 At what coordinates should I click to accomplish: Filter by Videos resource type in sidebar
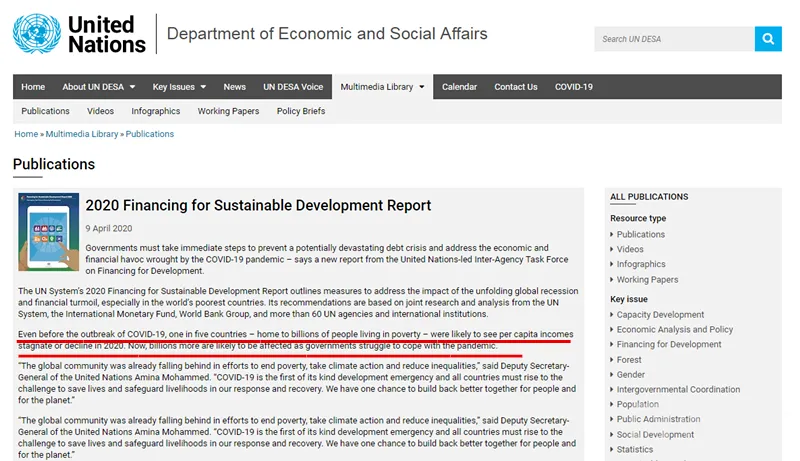(630, 249)
